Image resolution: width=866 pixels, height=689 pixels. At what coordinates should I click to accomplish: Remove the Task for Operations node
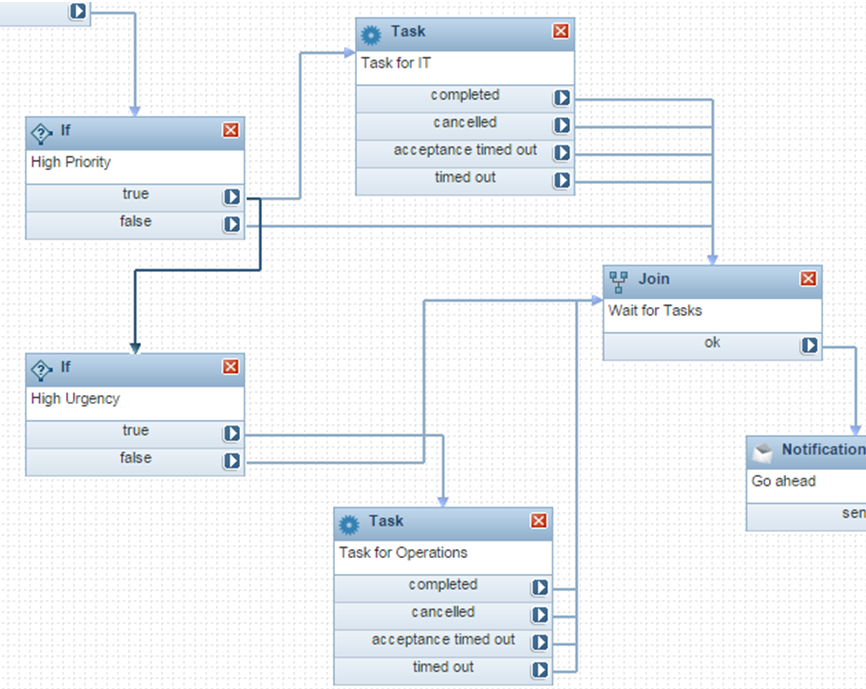click(x=539, y=521)
